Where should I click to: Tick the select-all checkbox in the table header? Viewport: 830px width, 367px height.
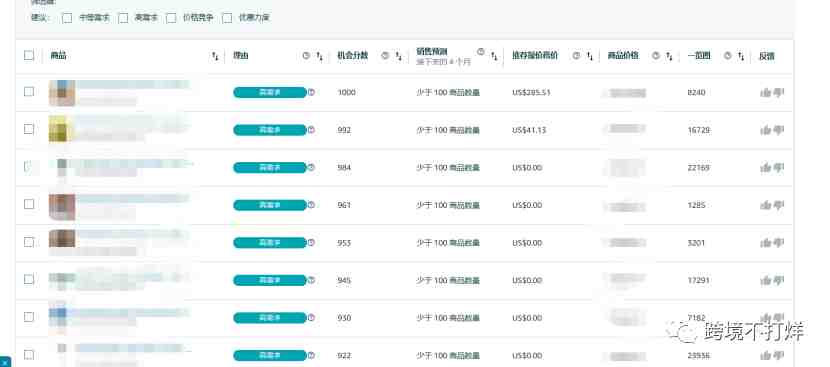(x=29, y=55)
